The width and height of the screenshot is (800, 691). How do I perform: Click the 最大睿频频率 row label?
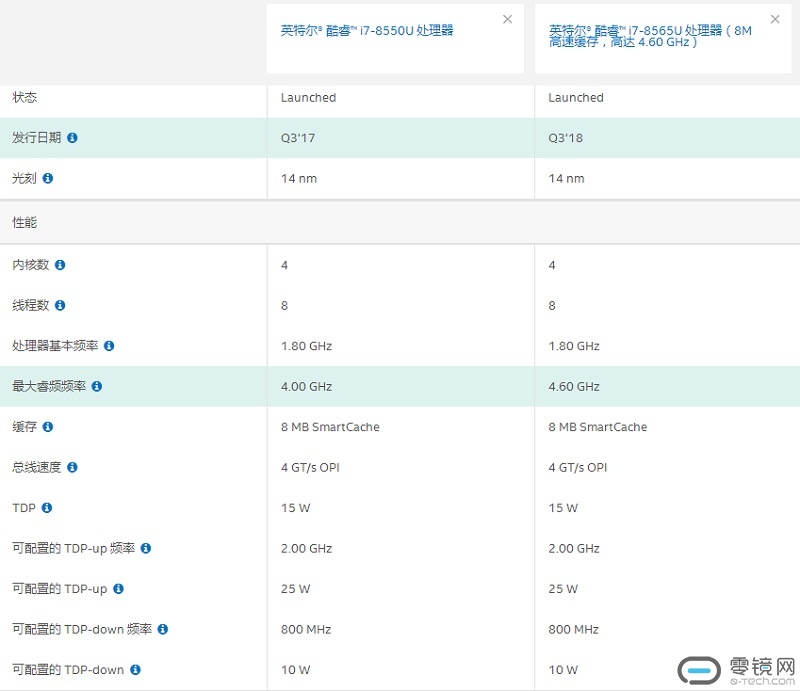(48, 386)
